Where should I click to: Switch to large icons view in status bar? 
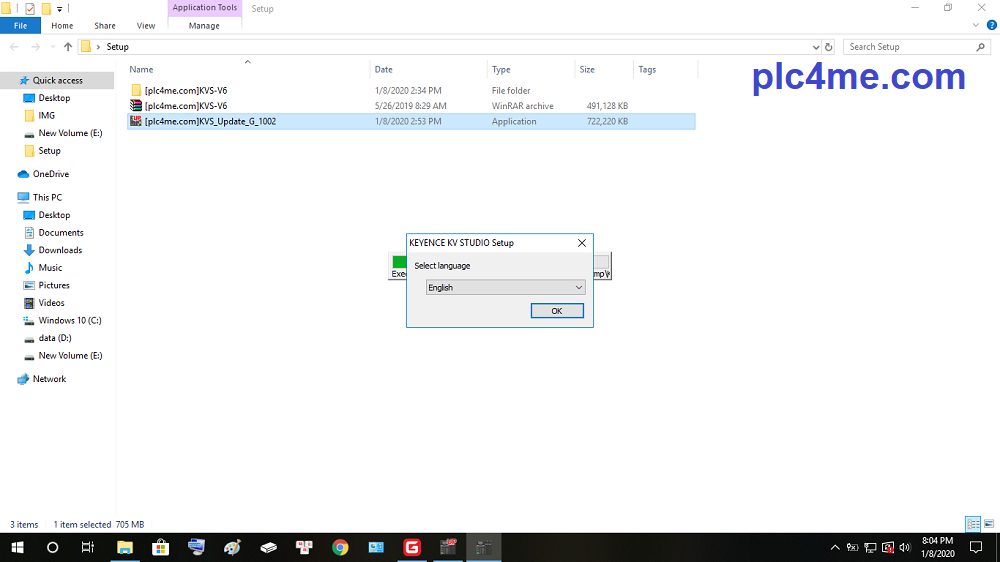[x=989, y=524]
